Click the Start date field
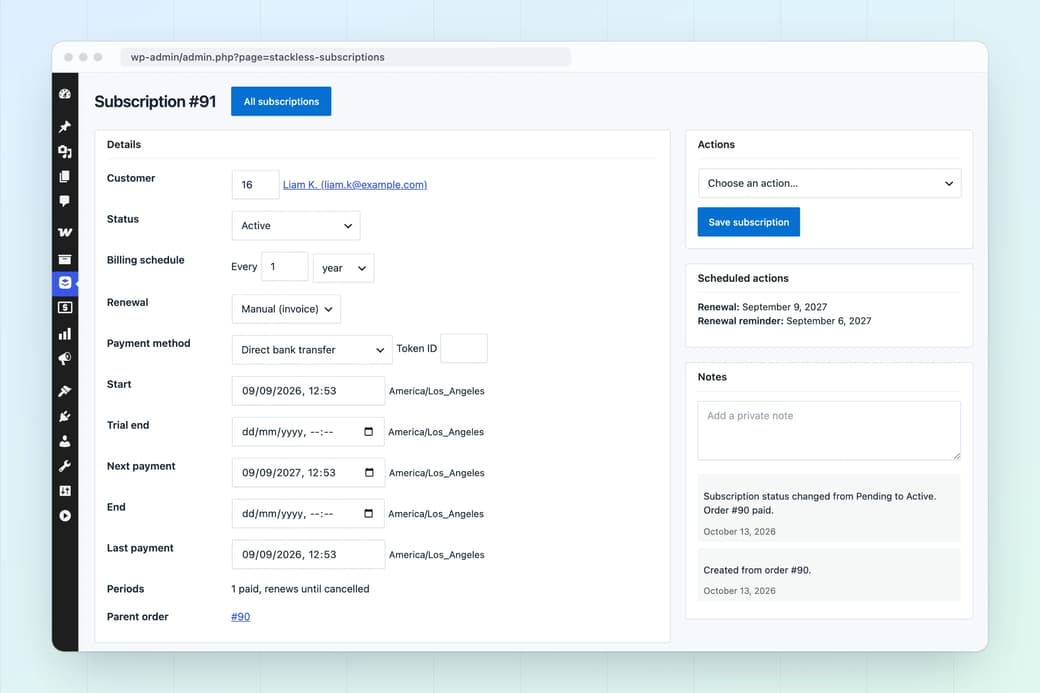 pyautogui.click(x=308, y=391)
